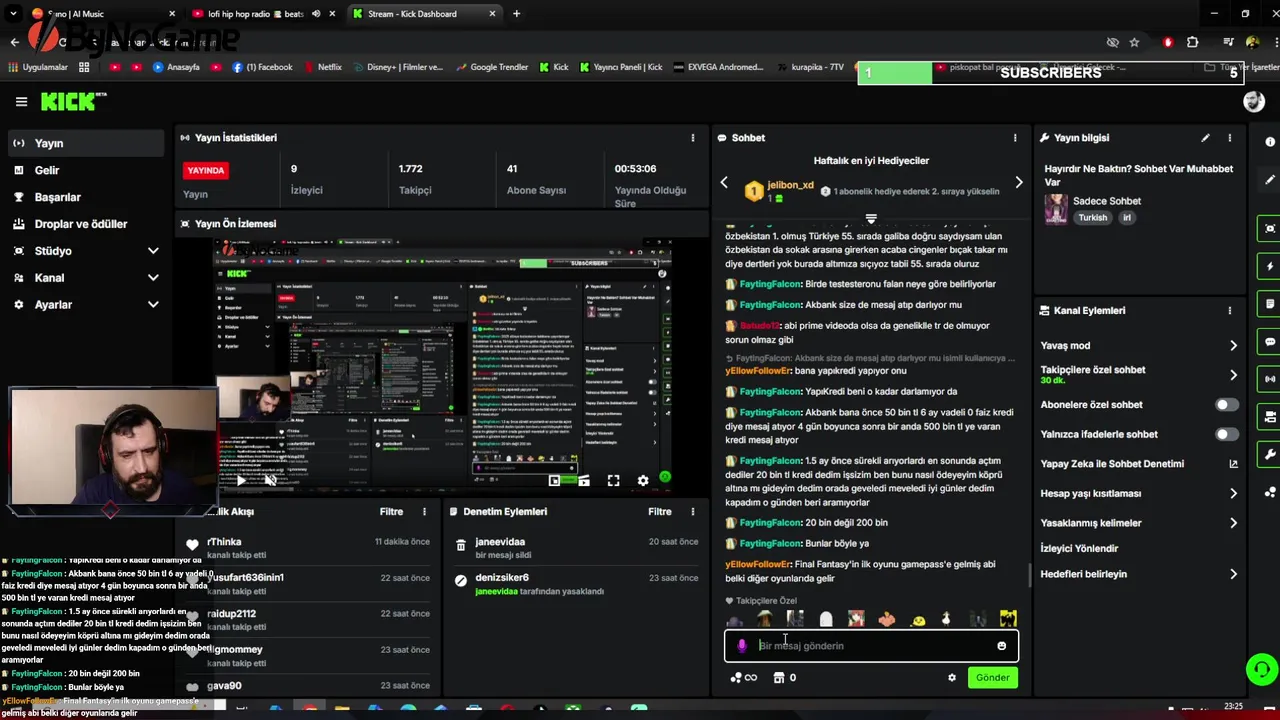Expand the Kanal sidebar section
This screenshot has height=720, width=1280.
click(x=86, y=278)
